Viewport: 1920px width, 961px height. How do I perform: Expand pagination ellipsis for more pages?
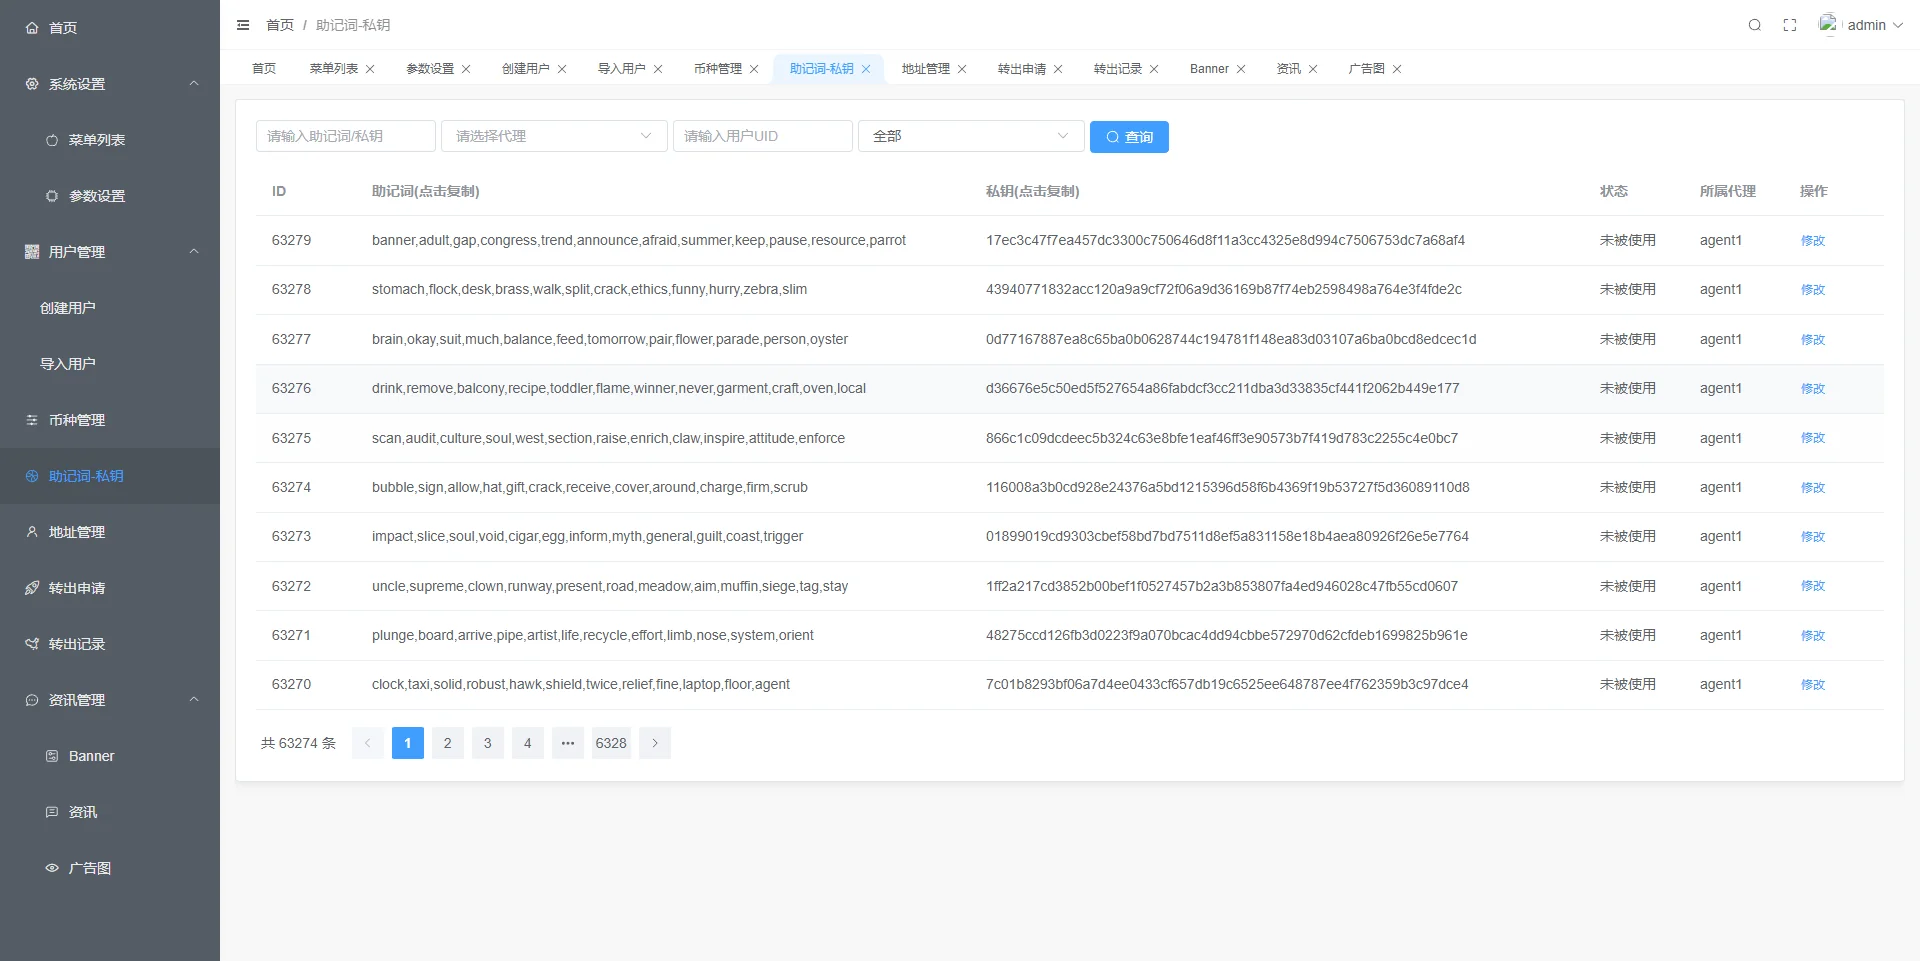pyautogui.click(x=567, y=743)
